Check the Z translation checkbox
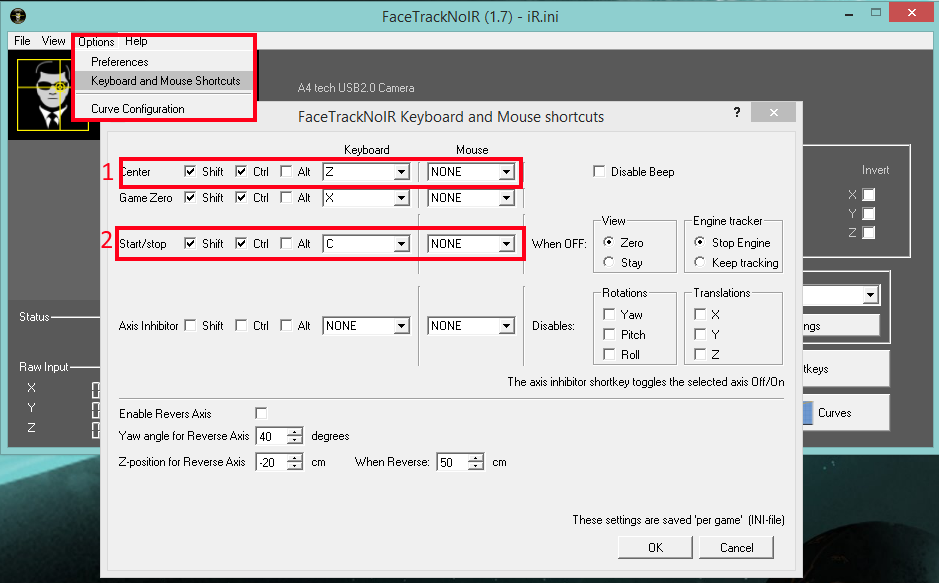This screenshot has width=939, height=583. 699,354
